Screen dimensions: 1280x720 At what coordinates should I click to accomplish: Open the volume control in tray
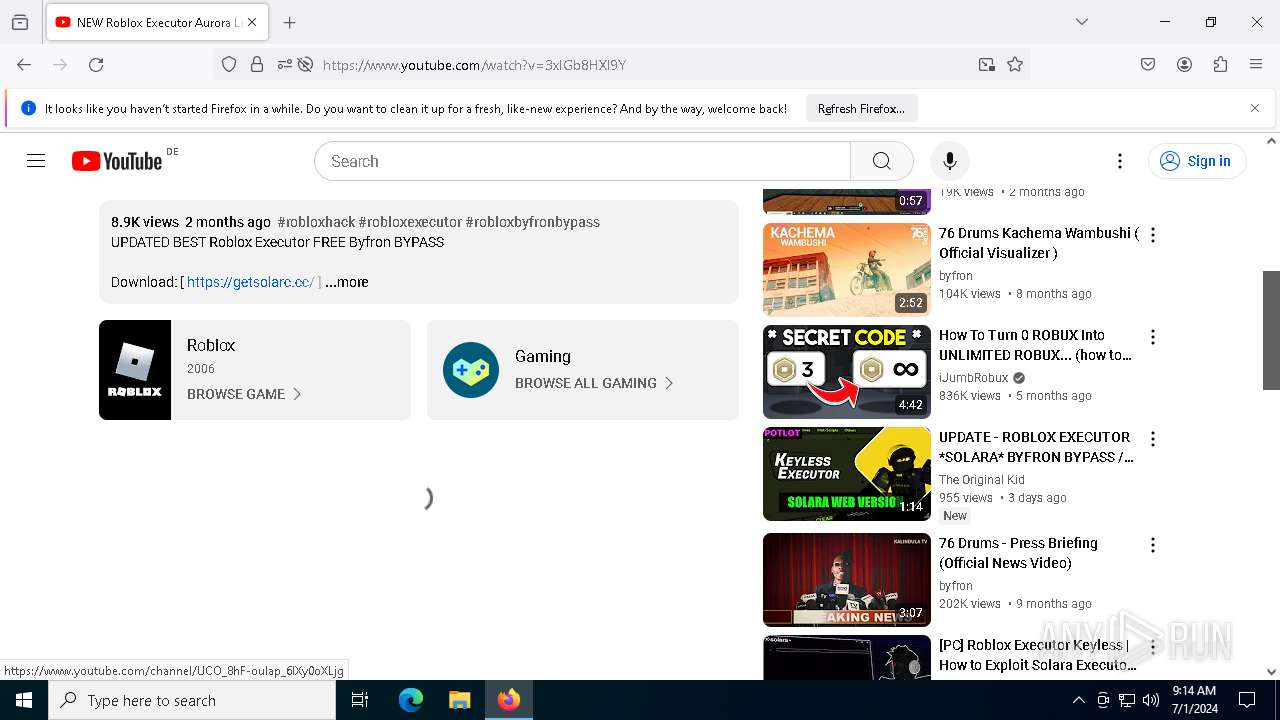(1151, 700)
